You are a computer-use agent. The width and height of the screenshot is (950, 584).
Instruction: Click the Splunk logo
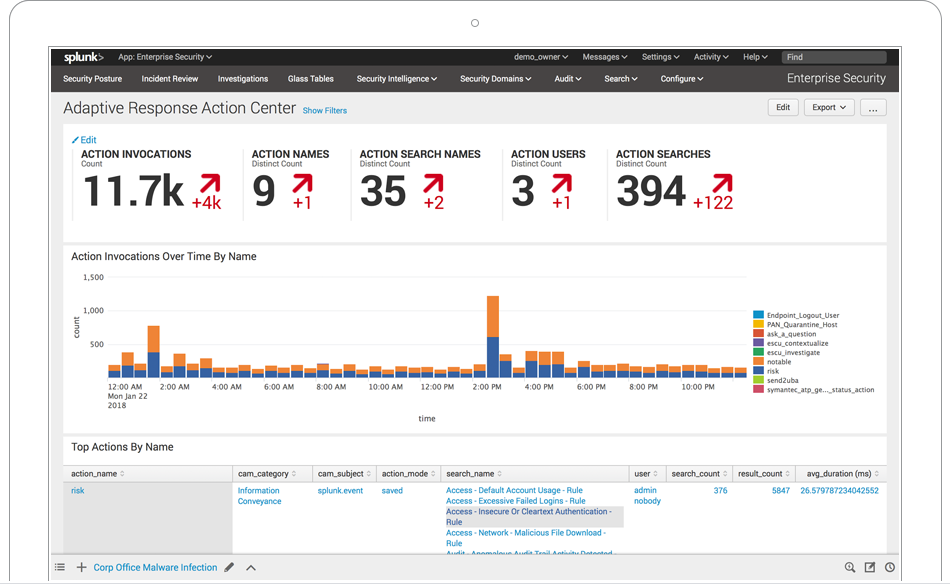[84, 57]
